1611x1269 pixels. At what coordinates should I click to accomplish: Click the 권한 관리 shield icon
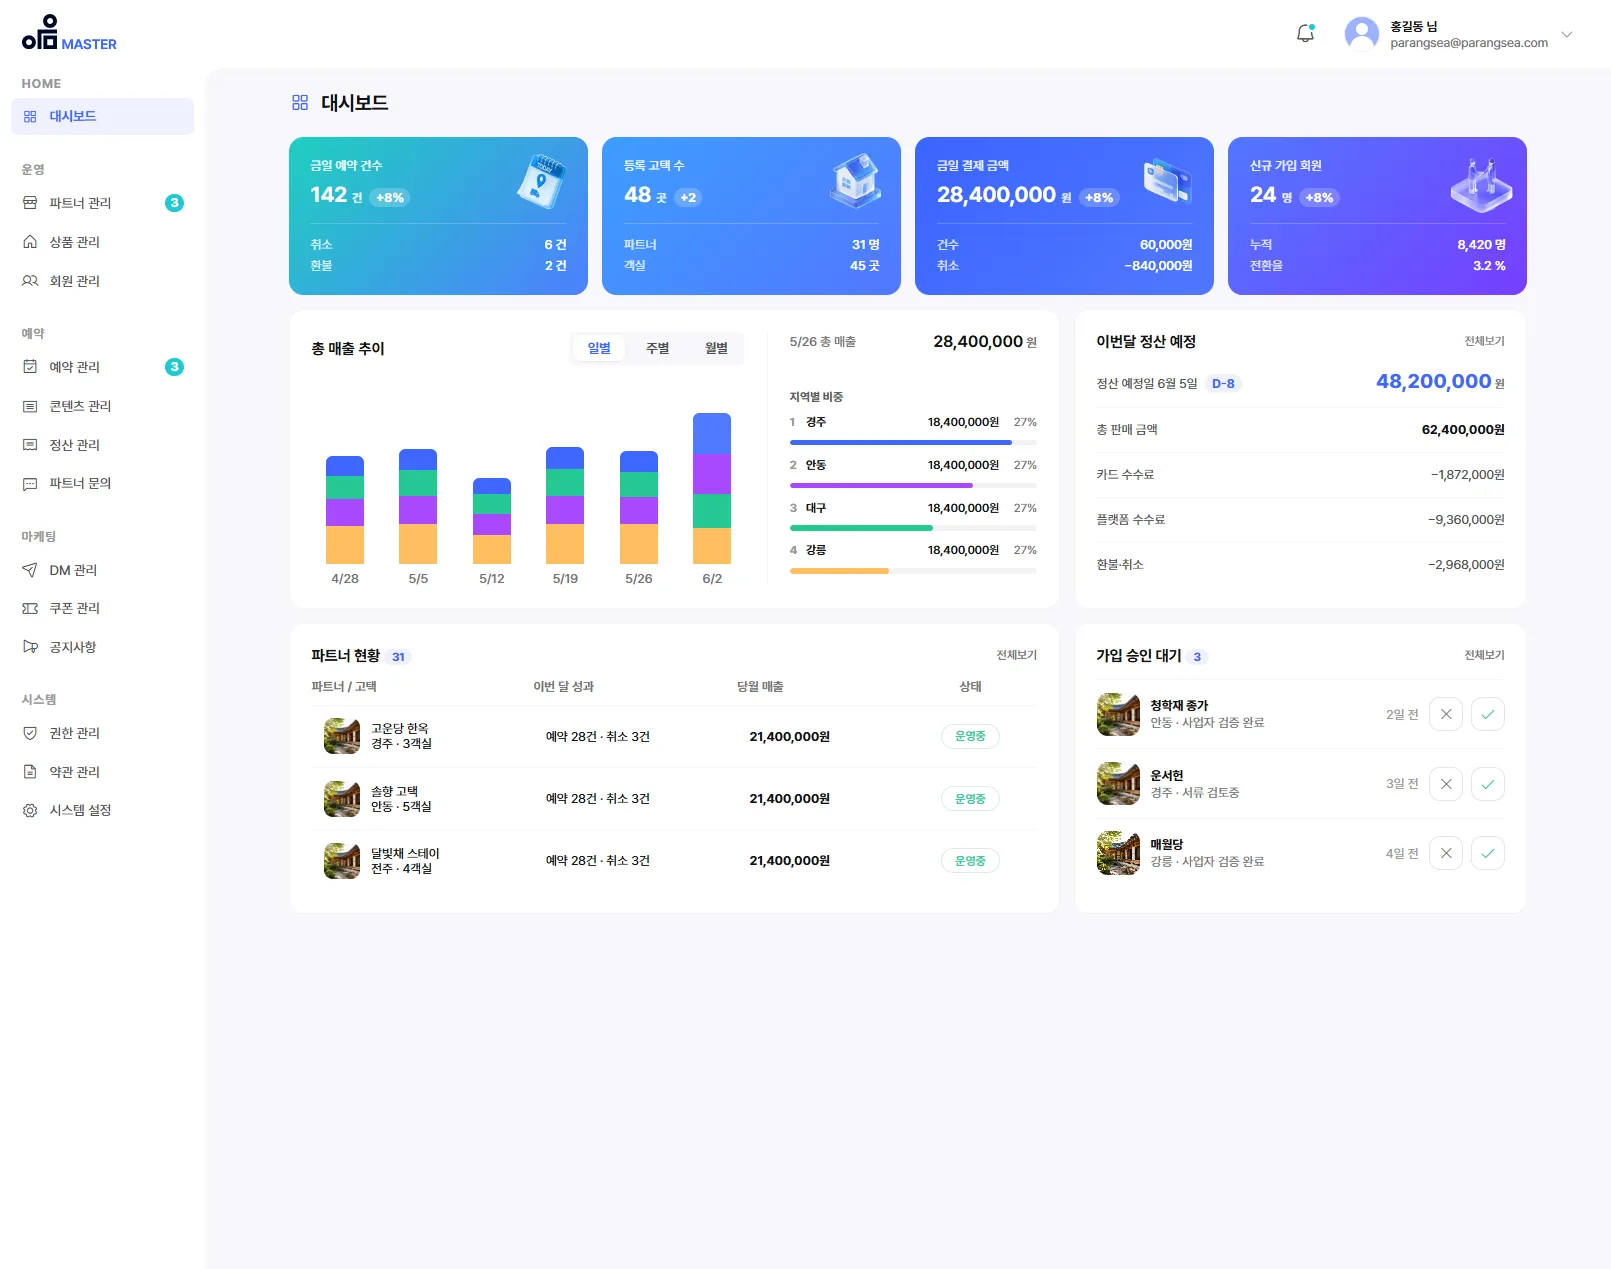(x=30, y=733)
